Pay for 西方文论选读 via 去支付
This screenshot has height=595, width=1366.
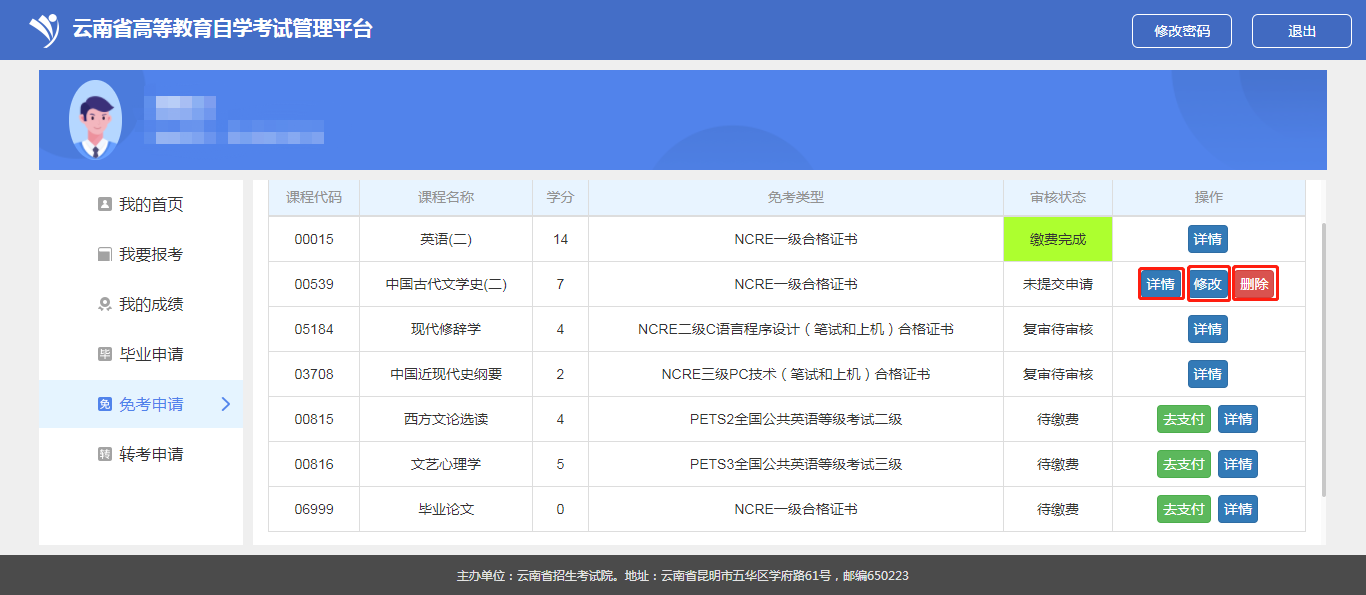tap(1183, 419)
